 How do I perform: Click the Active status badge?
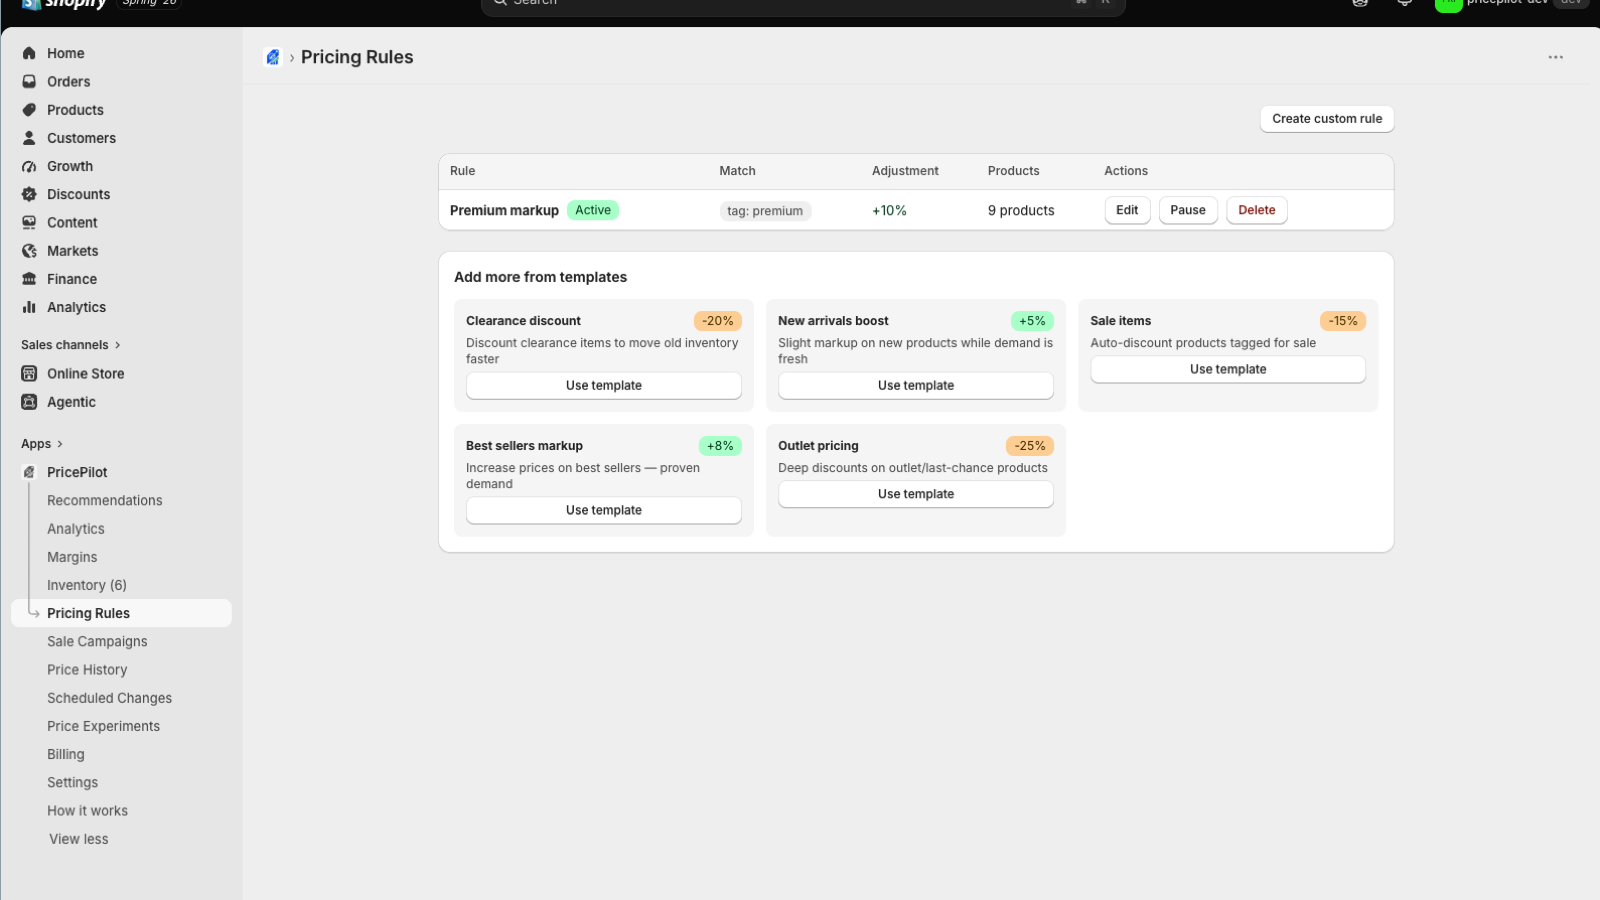[593, 210]
